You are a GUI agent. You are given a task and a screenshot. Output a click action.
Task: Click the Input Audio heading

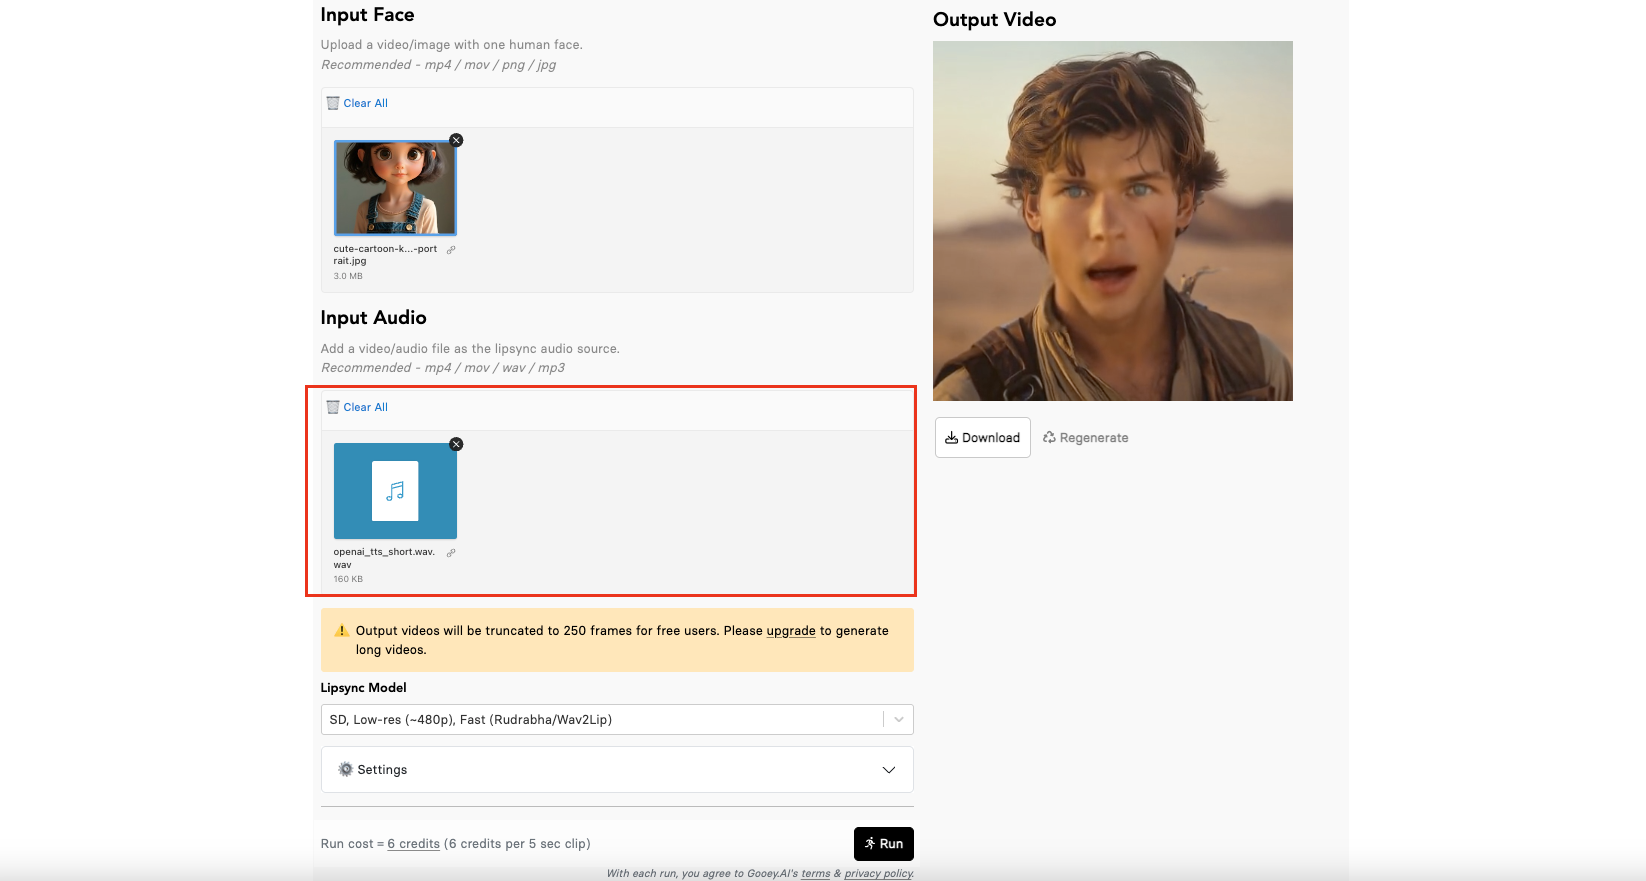374,318
